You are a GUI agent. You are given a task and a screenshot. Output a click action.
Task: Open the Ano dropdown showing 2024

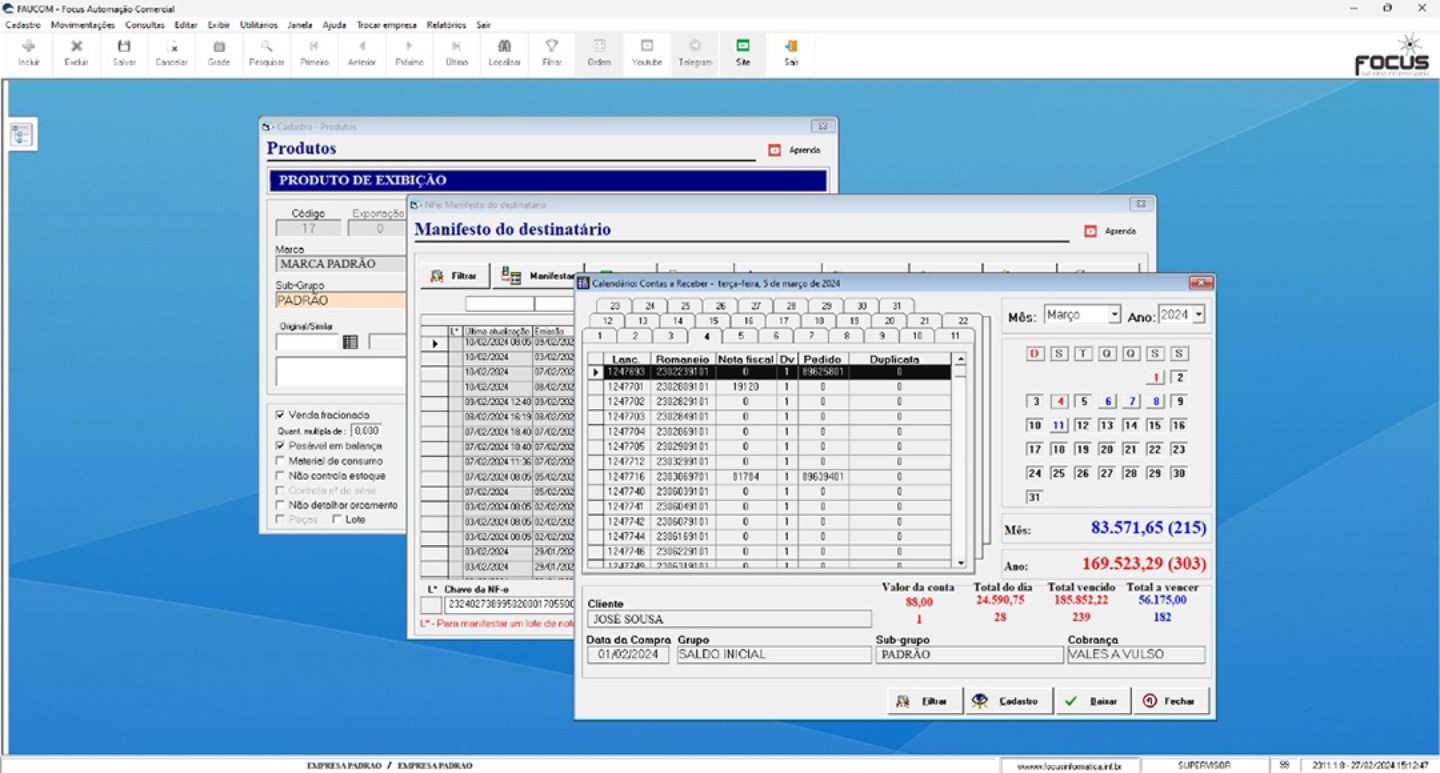pyautogui.click(x=1198, y=315)
